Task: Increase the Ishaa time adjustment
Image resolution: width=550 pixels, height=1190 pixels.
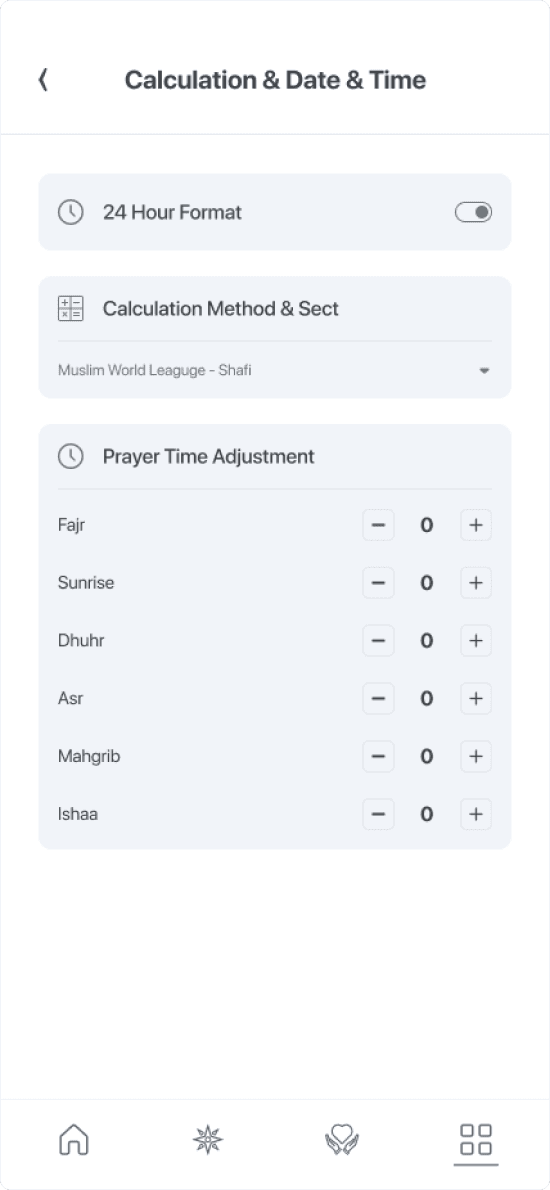Action: coord(476,814)
